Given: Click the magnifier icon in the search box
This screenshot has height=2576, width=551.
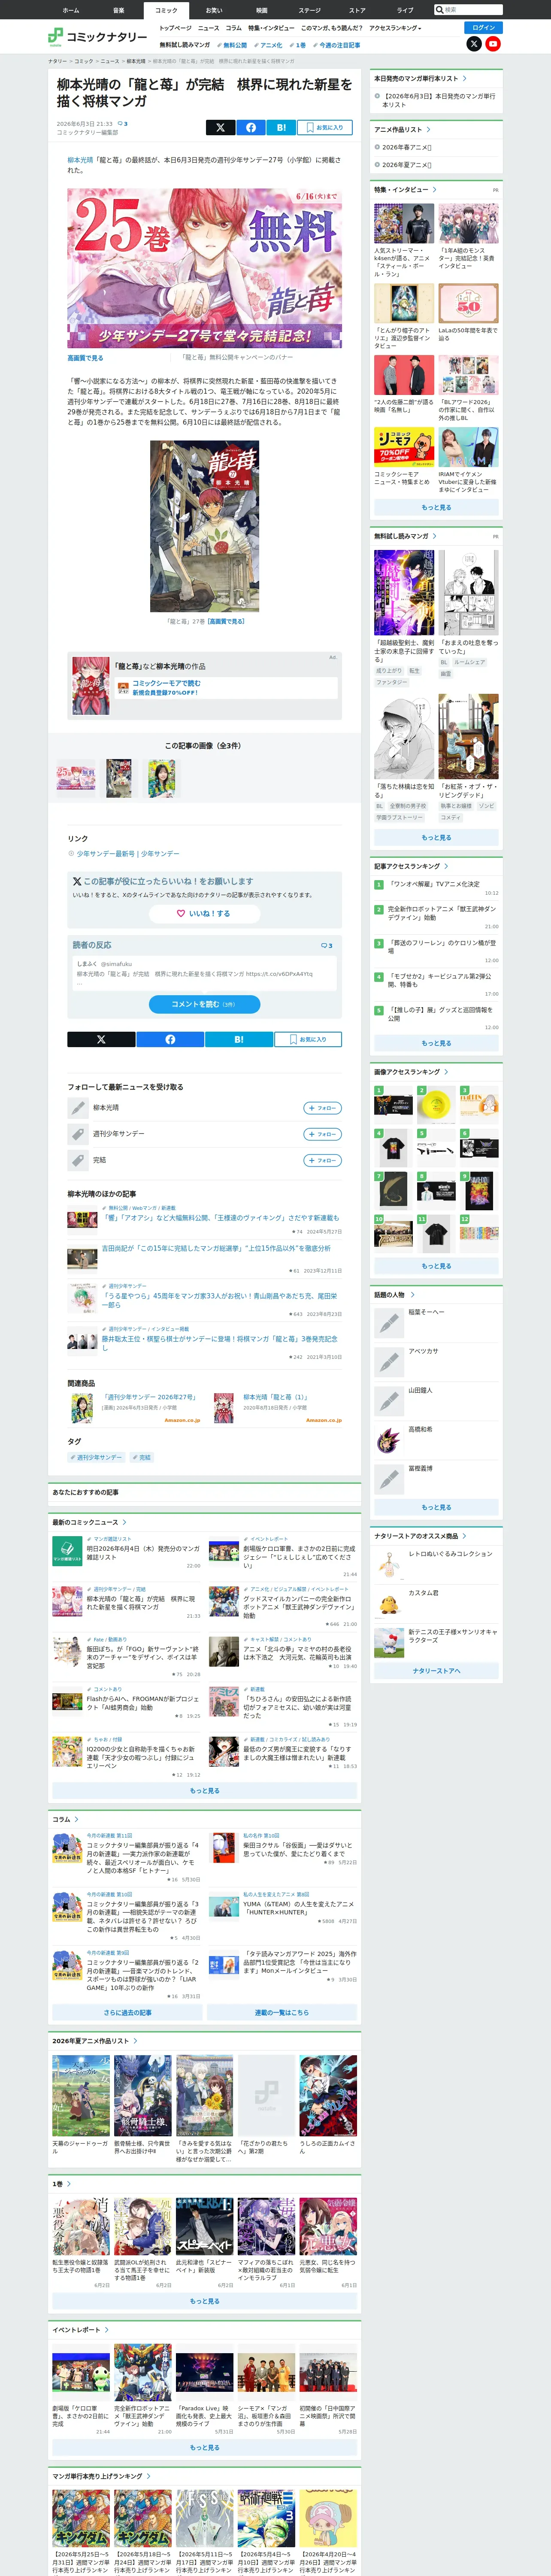Looking at the screenshot, I should point(439,10).
